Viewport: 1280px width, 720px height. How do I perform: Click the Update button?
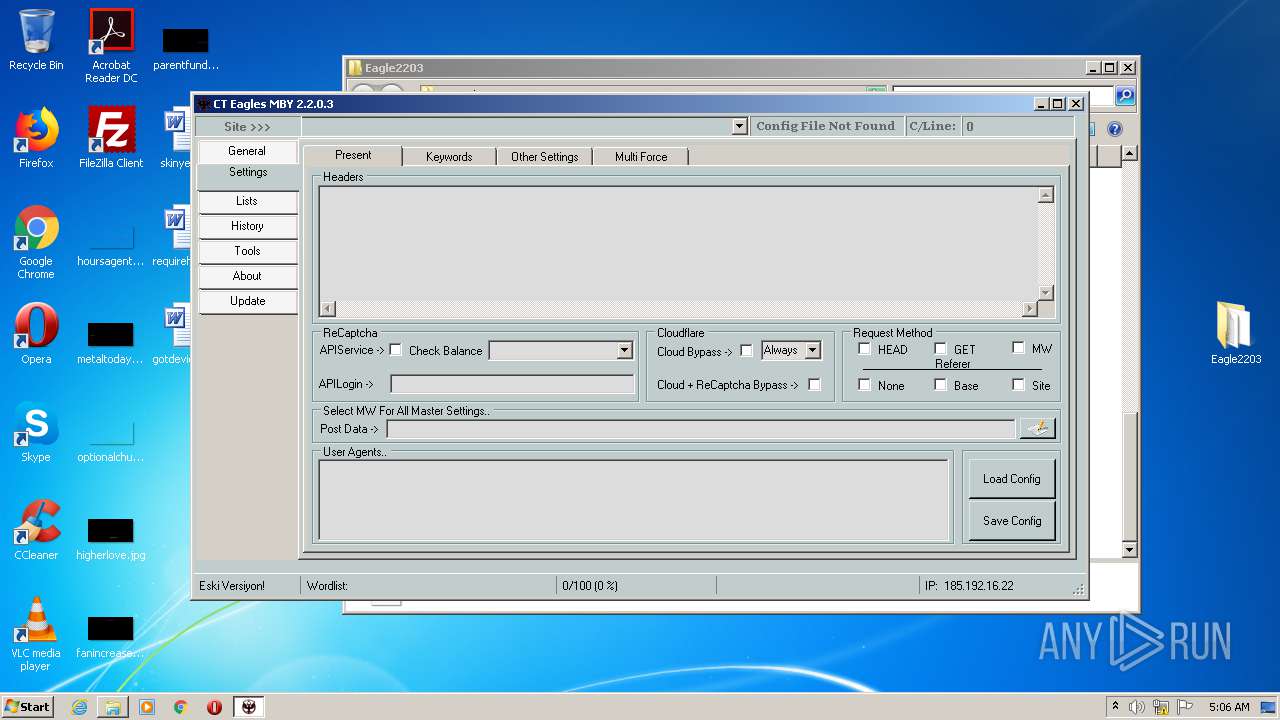point(247,301)
